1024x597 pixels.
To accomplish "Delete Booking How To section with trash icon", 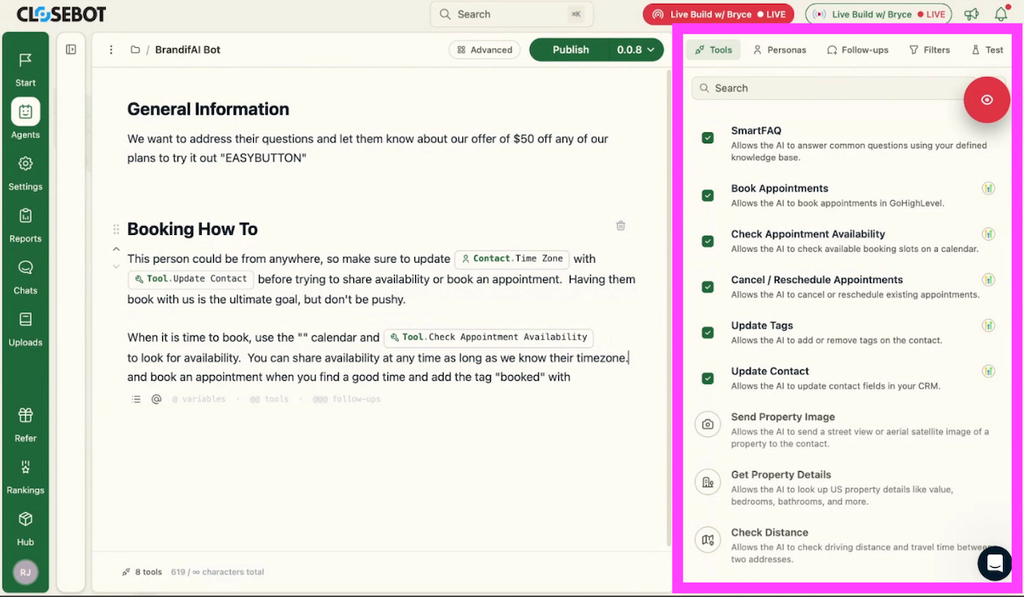I will (620, 225).
